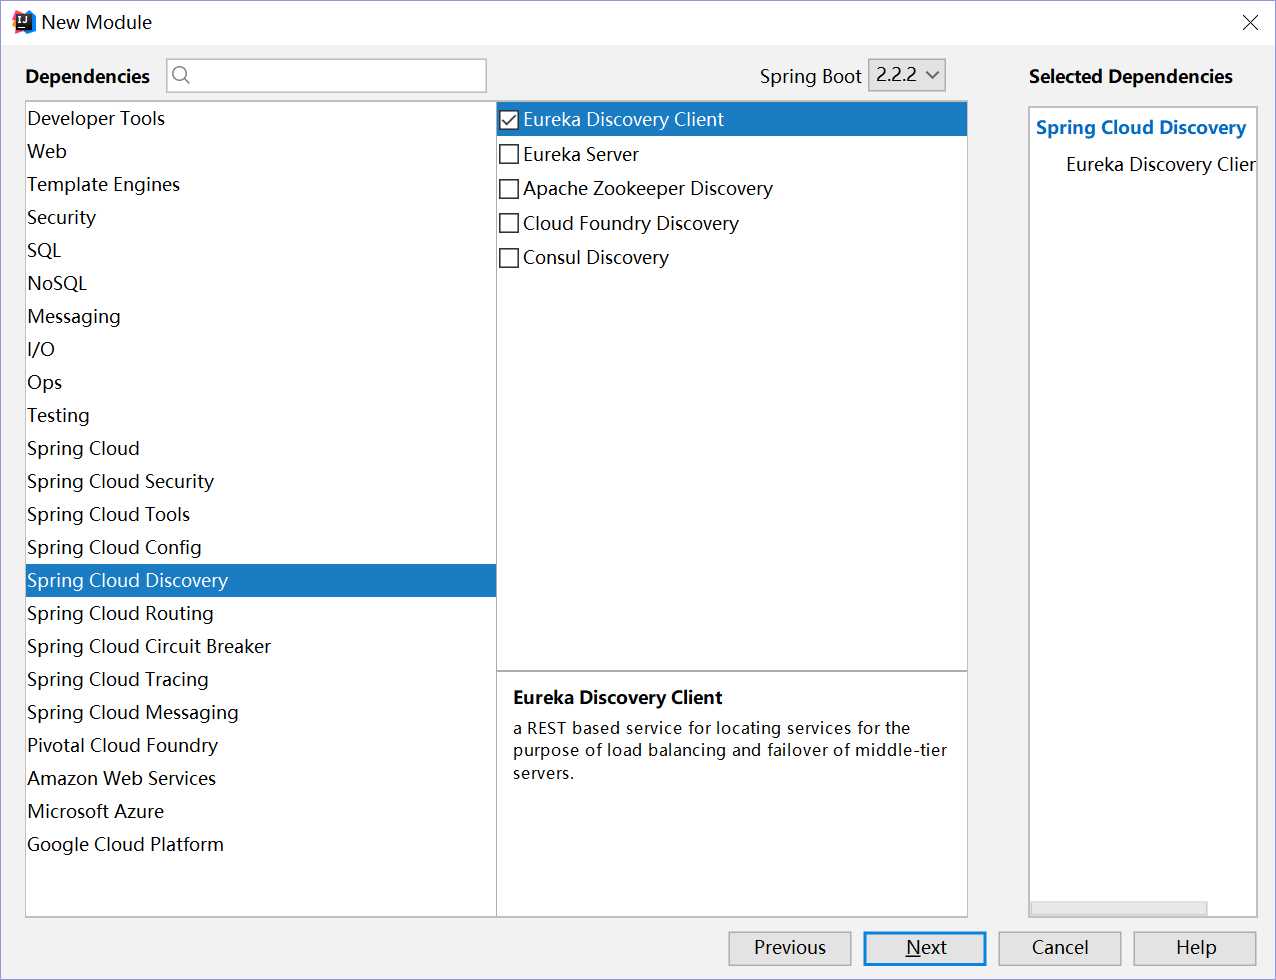Select the Web category
This screenshot has height=980, width=1276.
point(261,151)
